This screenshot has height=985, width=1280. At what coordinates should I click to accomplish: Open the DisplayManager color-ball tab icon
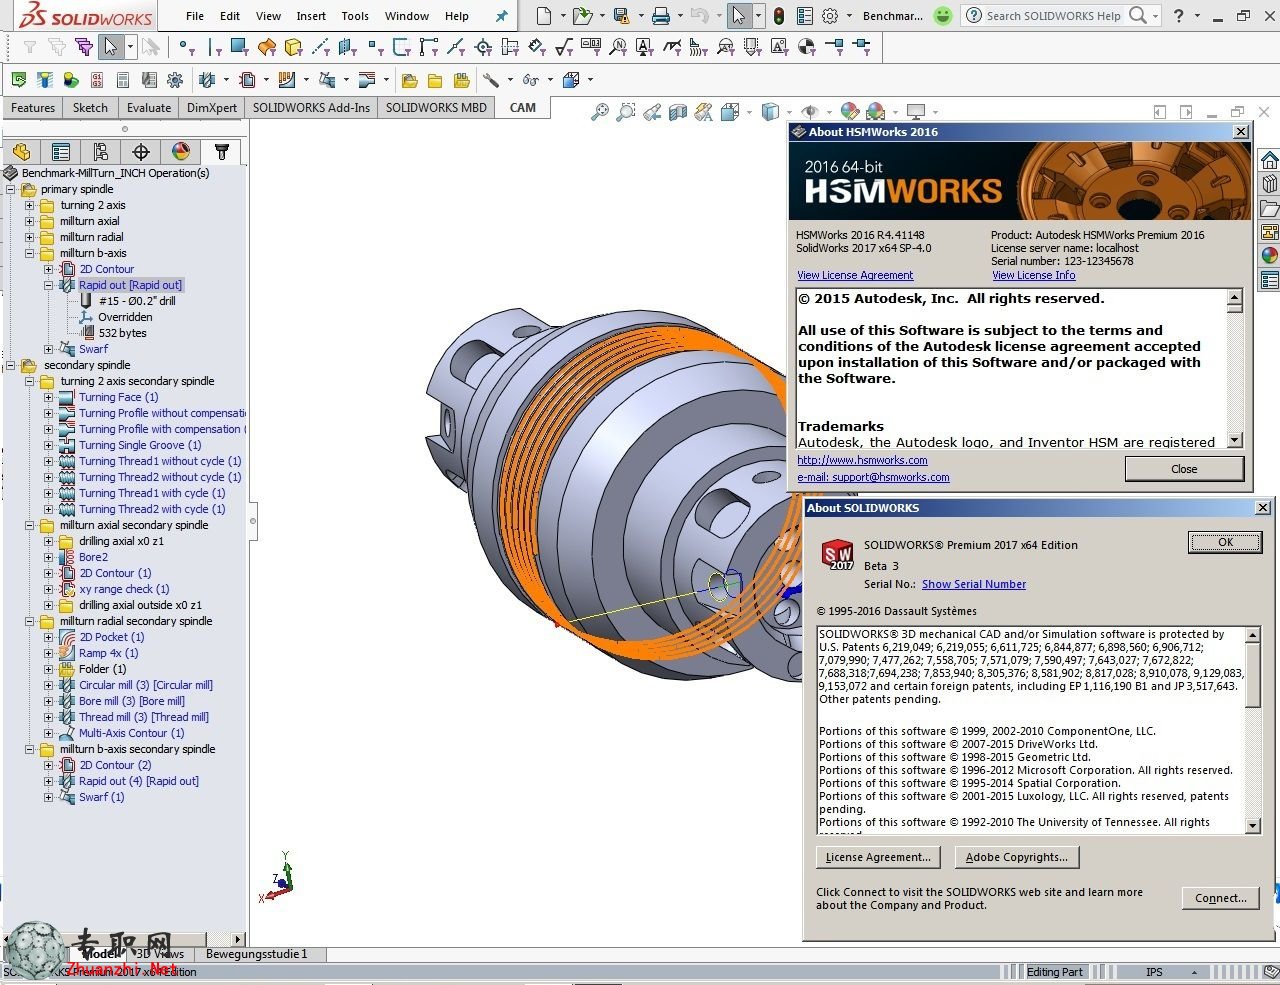(x=181, y=152)
